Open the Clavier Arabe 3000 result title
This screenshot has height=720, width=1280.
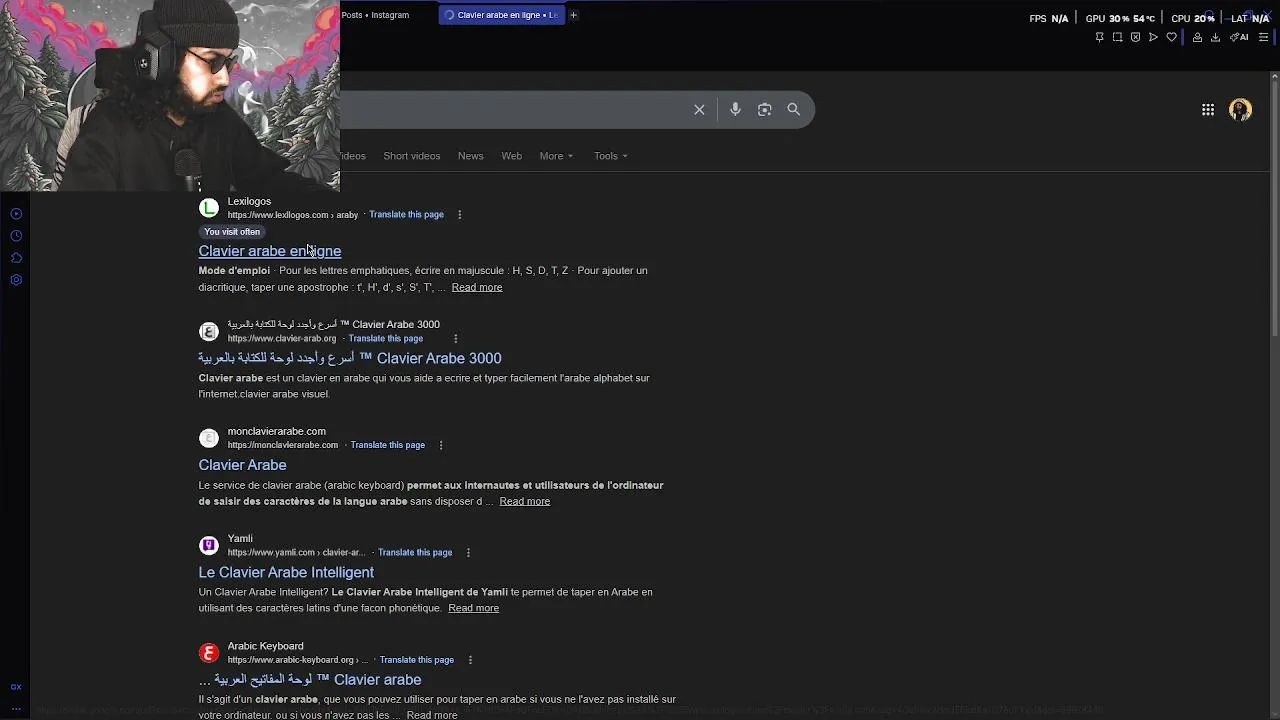click(350, 358)
